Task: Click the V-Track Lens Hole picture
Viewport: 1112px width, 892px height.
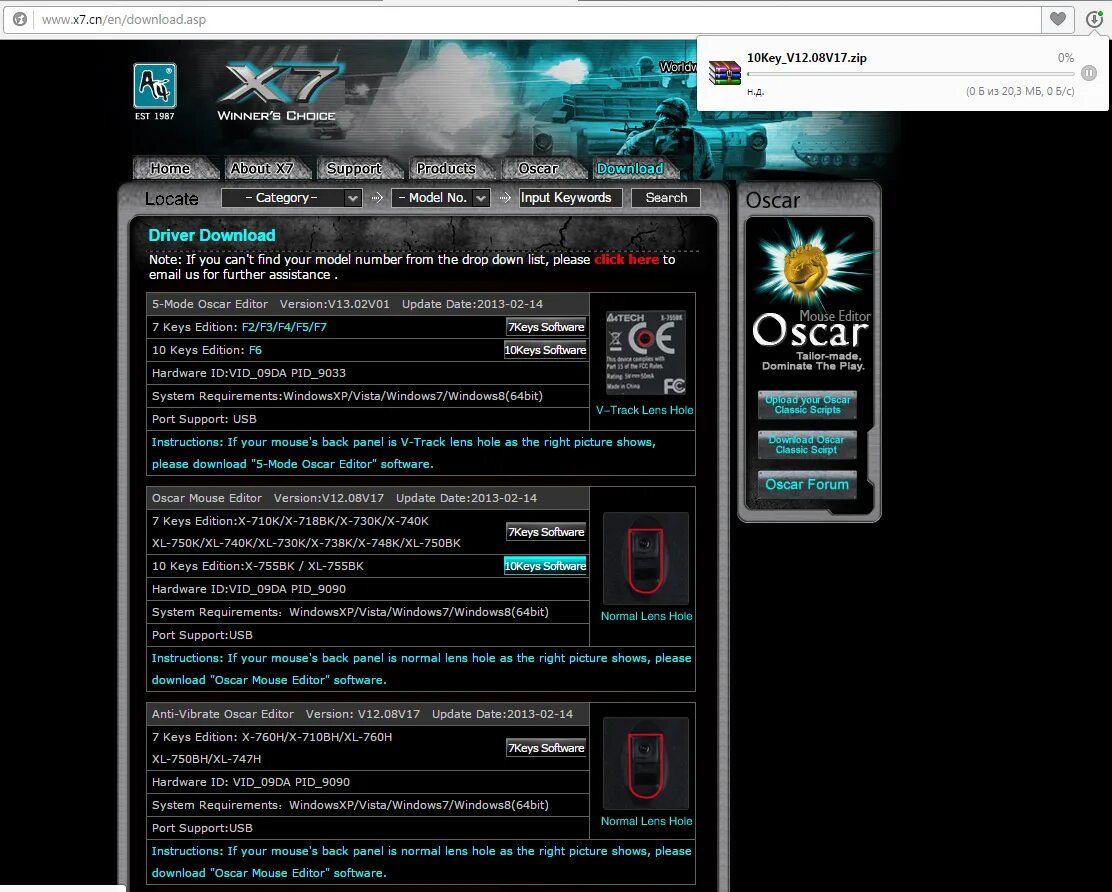Action: pyautogui.click(x=645, y=352)
